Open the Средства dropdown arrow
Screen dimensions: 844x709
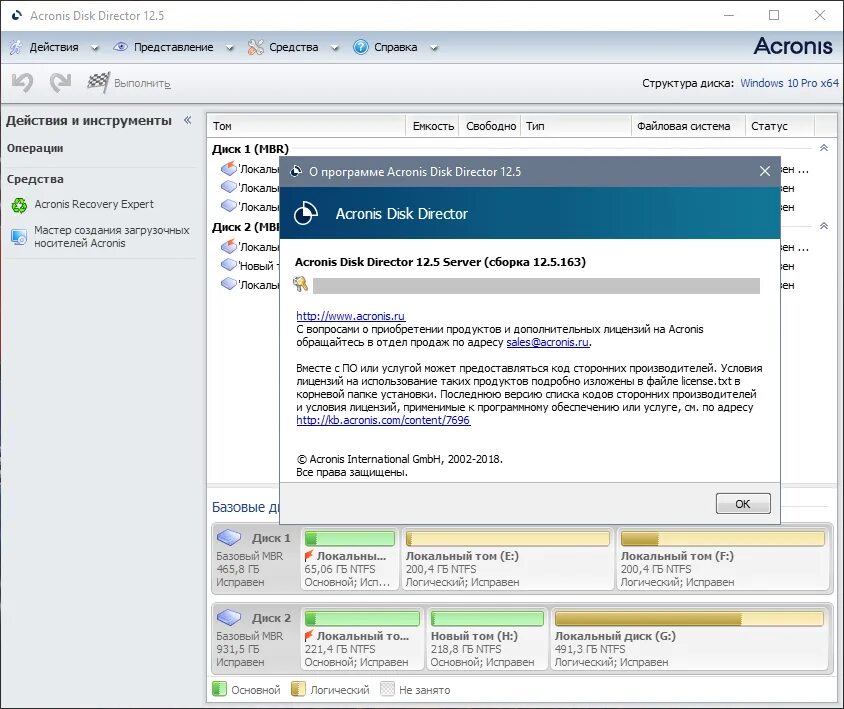(335, 48)
